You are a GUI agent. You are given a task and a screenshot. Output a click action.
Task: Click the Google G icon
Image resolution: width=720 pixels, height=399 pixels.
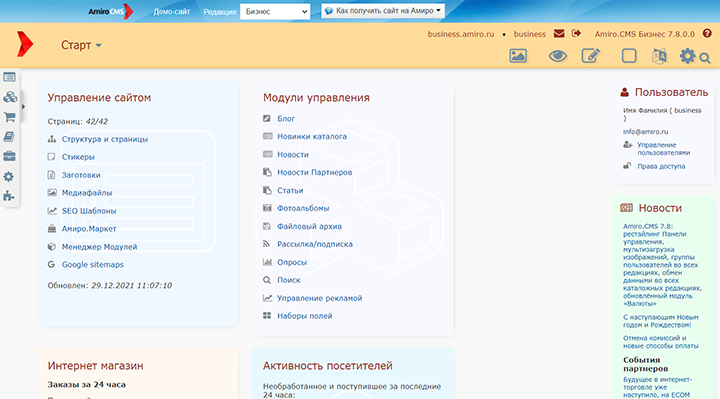(x=51, y=264)
